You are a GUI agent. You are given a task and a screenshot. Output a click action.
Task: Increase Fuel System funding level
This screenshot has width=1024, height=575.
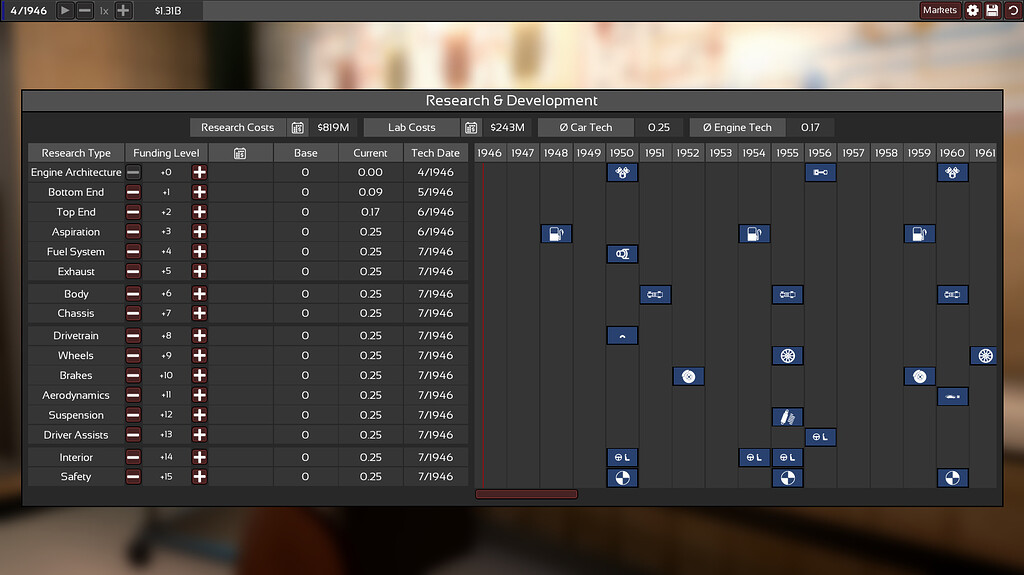(x=200, y=252)
